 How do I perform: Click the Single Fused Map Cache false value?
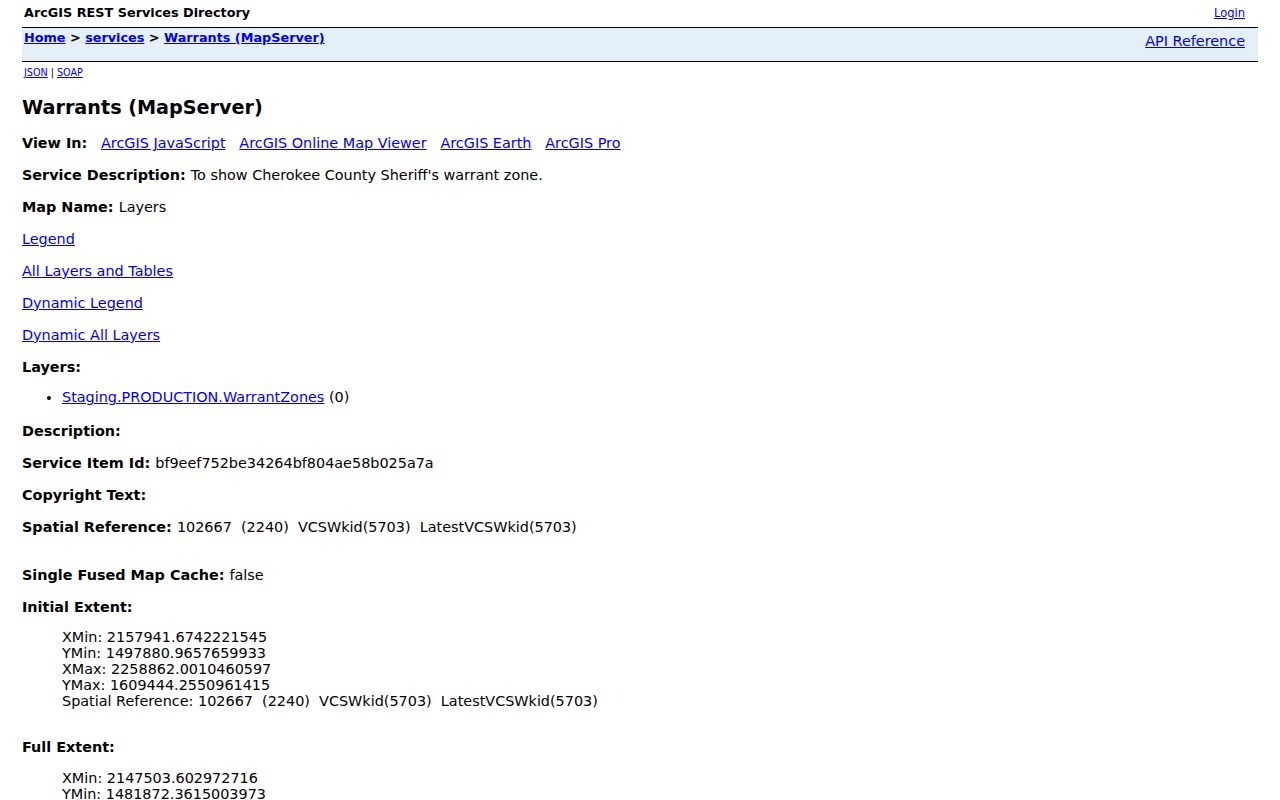click(x=246, y=575)
